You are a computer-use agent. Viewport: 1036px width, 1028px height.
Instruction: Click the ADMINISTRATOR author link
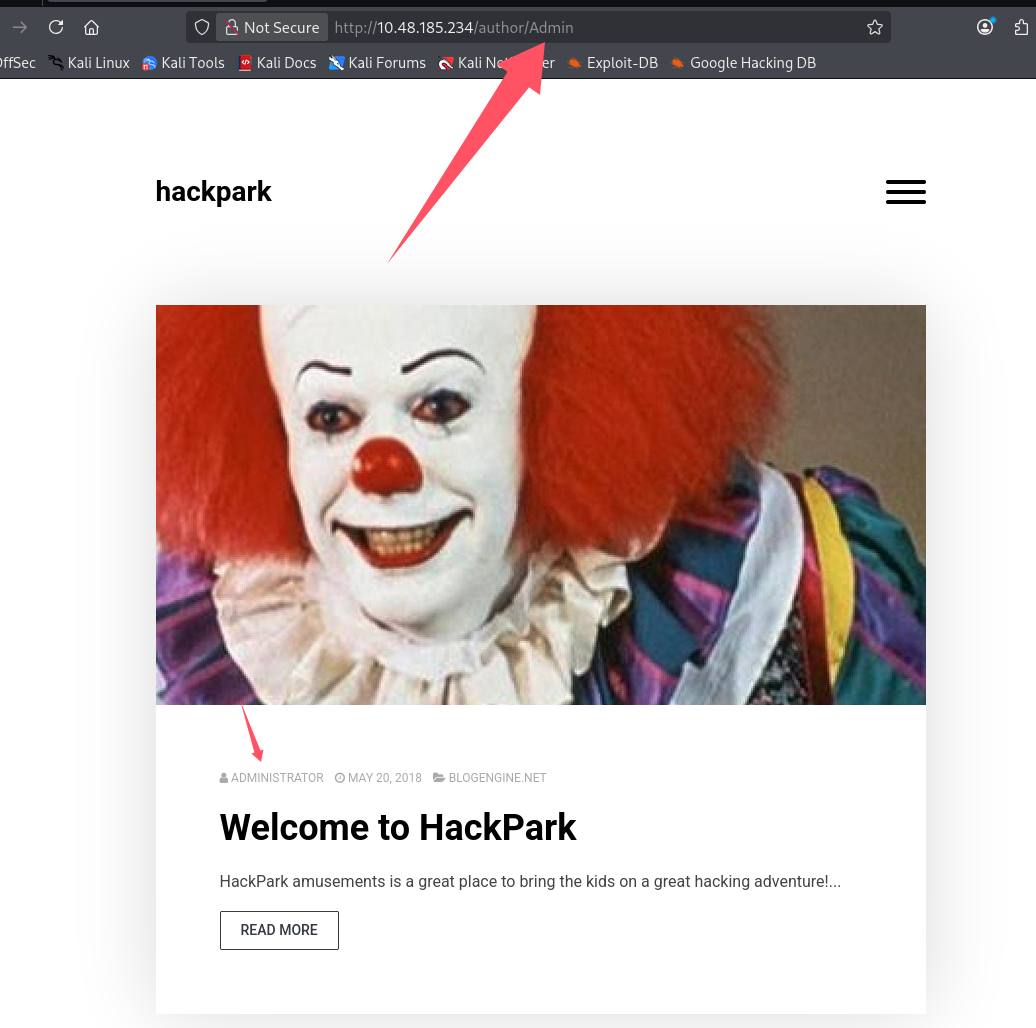tap(277, 778)
